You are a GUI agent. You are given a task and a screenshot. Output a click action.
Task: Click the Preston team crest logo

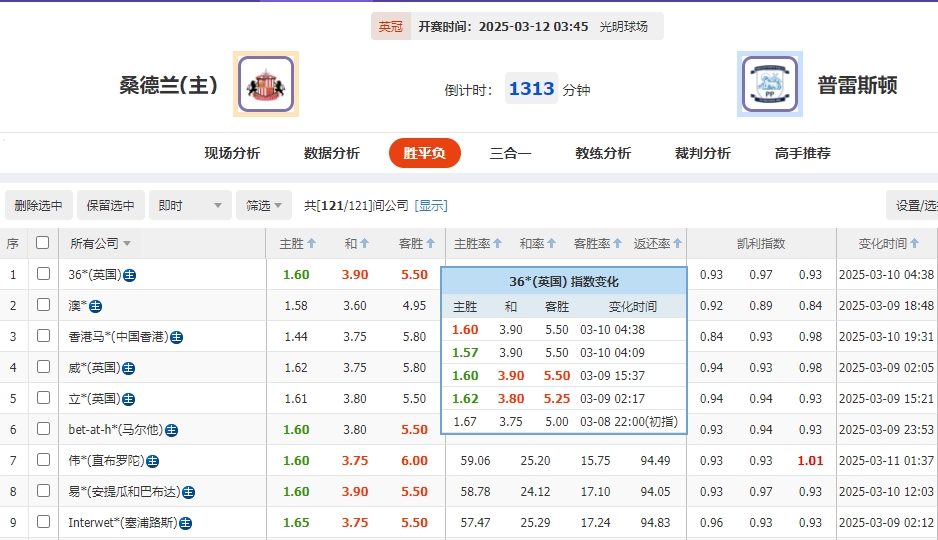point(769,84)
